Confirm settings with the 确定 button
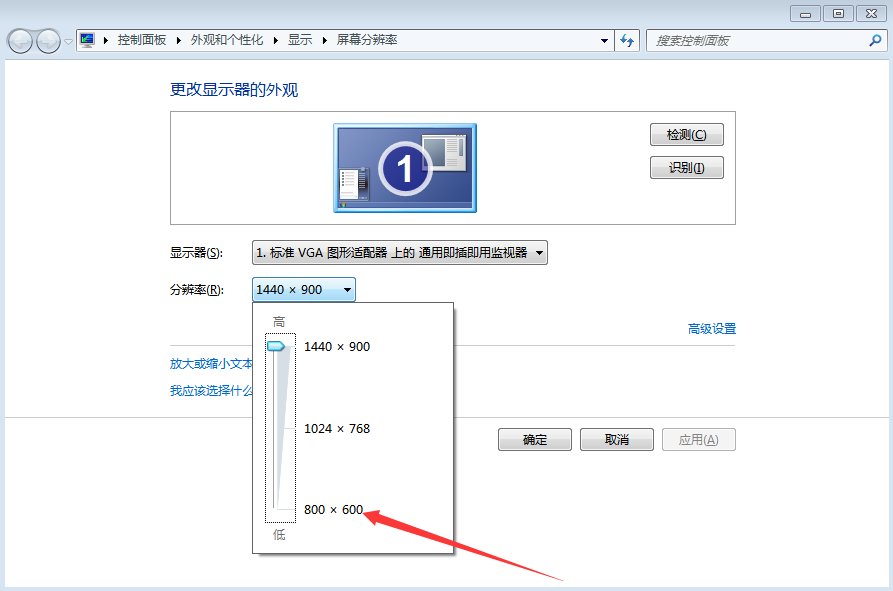 534,439
